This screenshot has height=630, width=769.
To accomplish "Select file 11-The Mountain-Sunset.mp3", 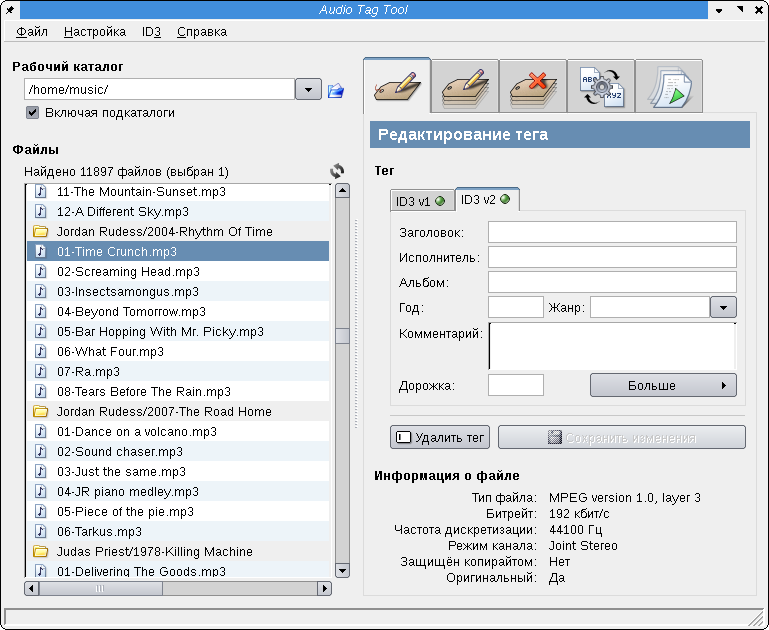I will pyautogui.click(x=178, y=192).
